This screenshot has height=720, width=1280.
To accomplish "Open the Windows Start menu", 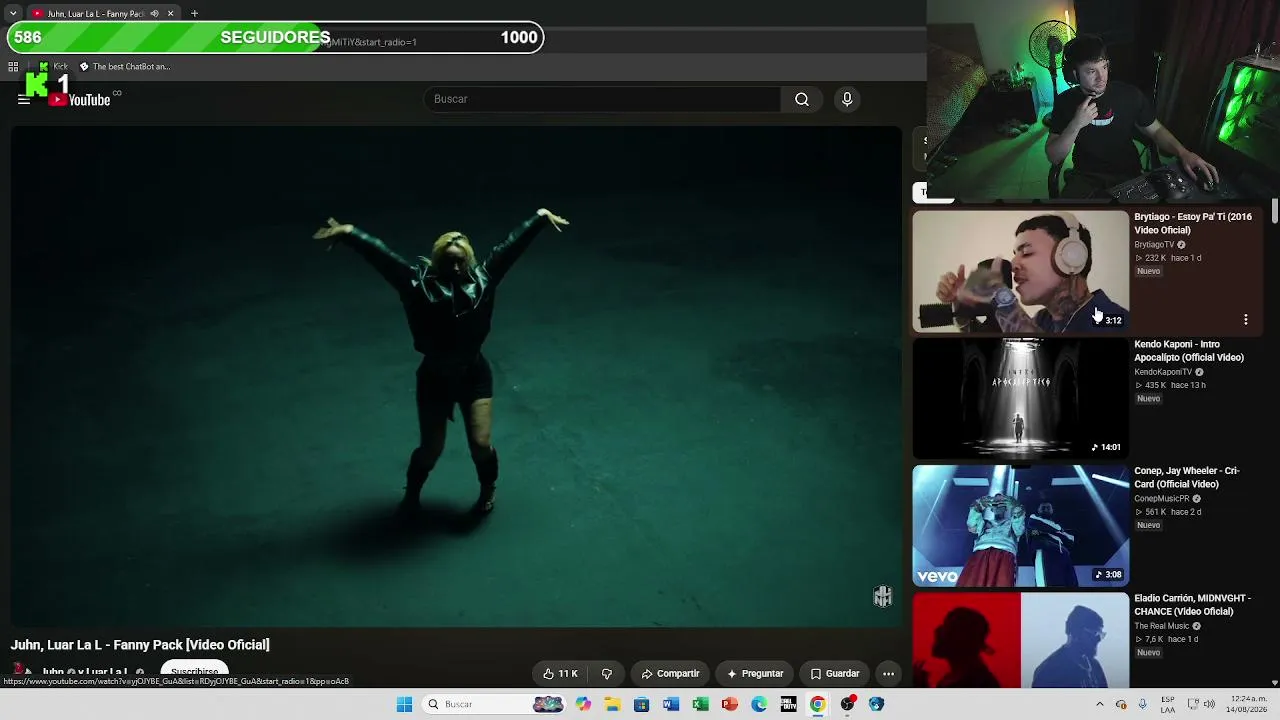I will tap(404, 705).
